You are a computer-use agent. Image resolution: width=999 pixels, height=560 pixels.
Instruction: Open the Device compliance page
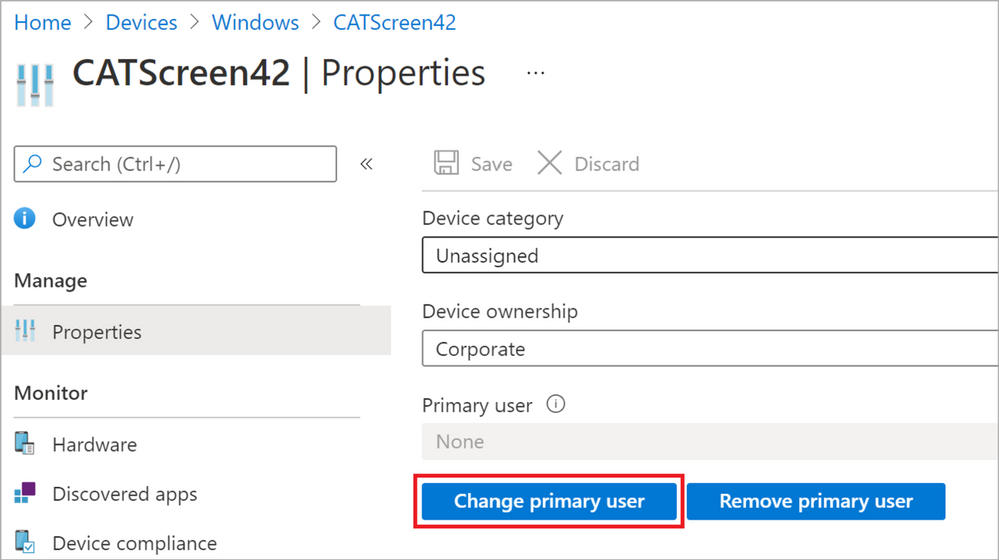(134, 543)
